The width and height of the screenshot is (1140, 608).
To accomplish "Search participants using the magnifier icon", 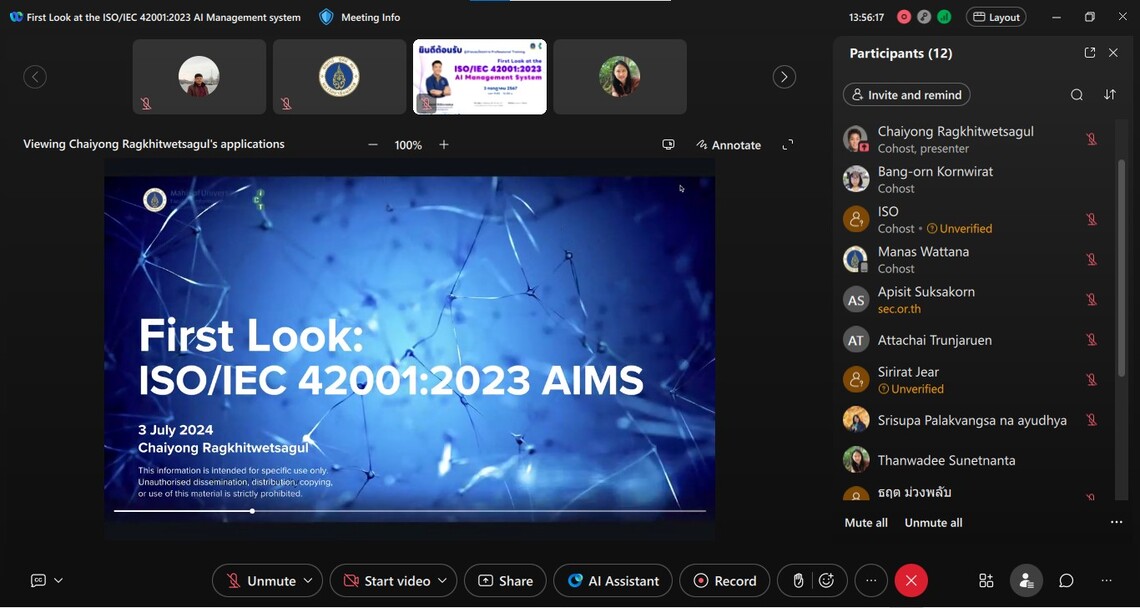I will point(1076,95).
